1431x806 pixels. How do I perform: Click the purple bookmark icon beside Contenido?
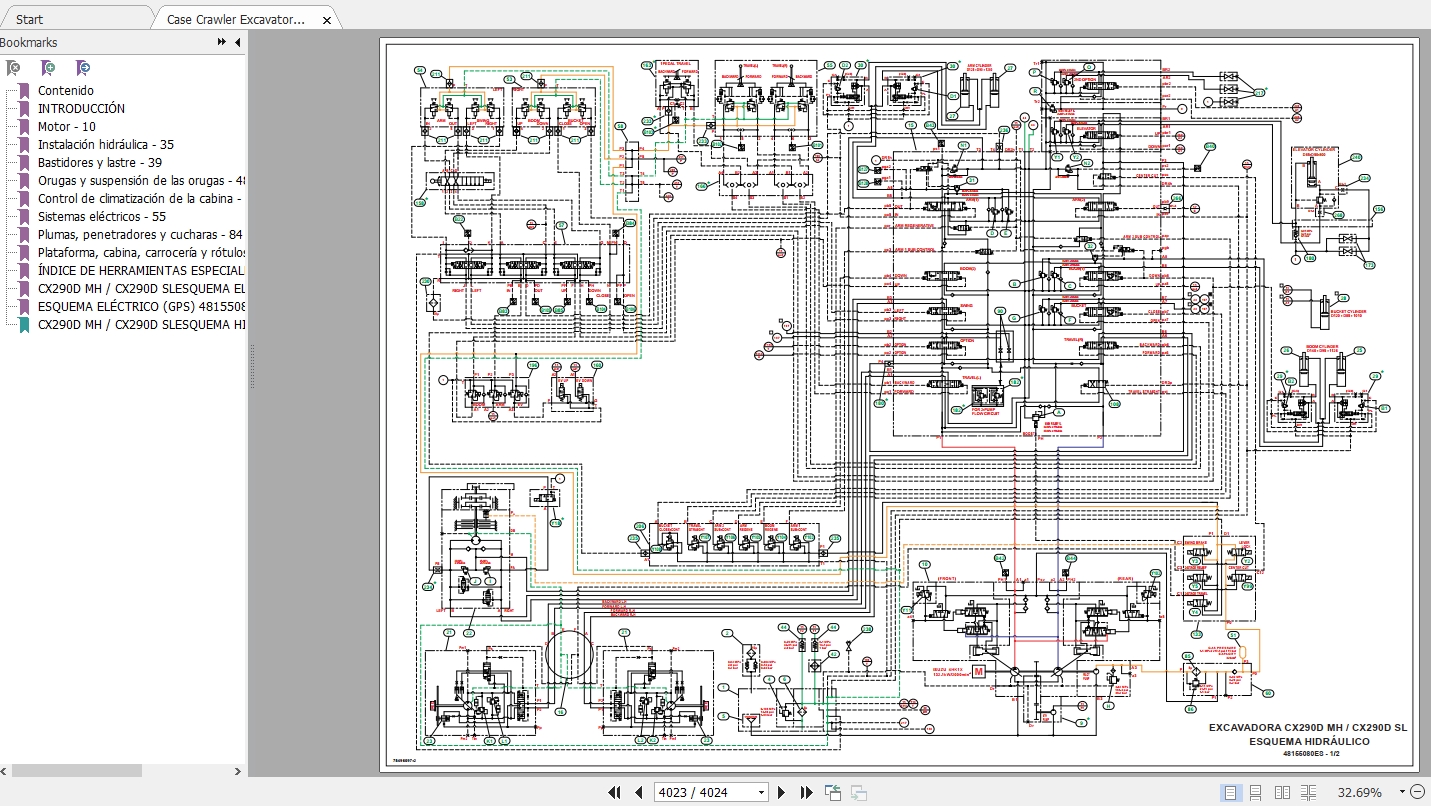tap(25, 90)
